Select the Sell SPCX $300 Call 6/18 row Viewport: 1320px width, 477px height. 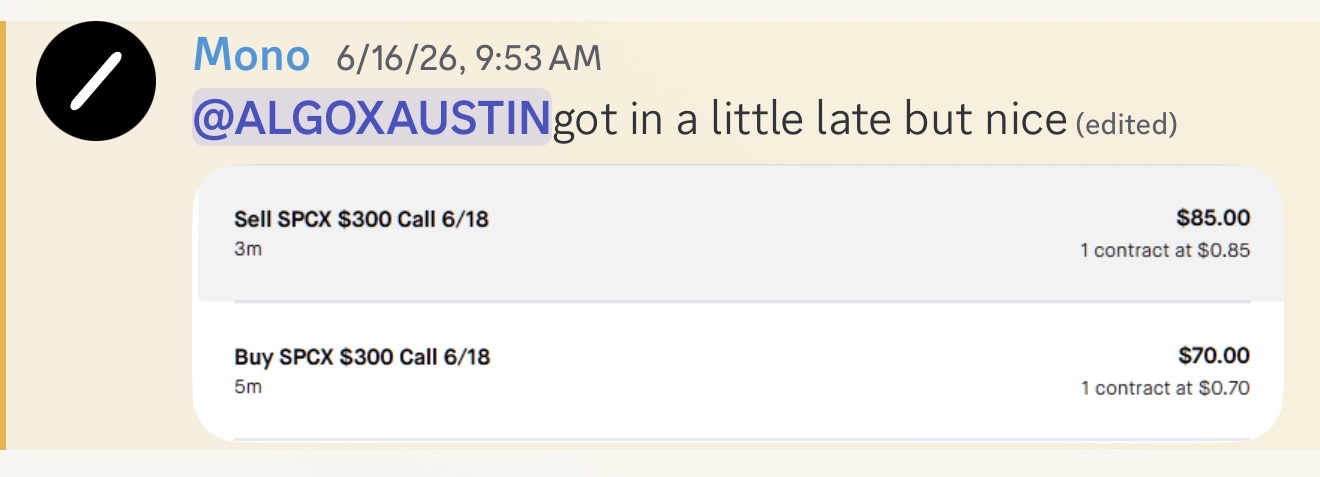pyautogui.click(x=740, y=233)
